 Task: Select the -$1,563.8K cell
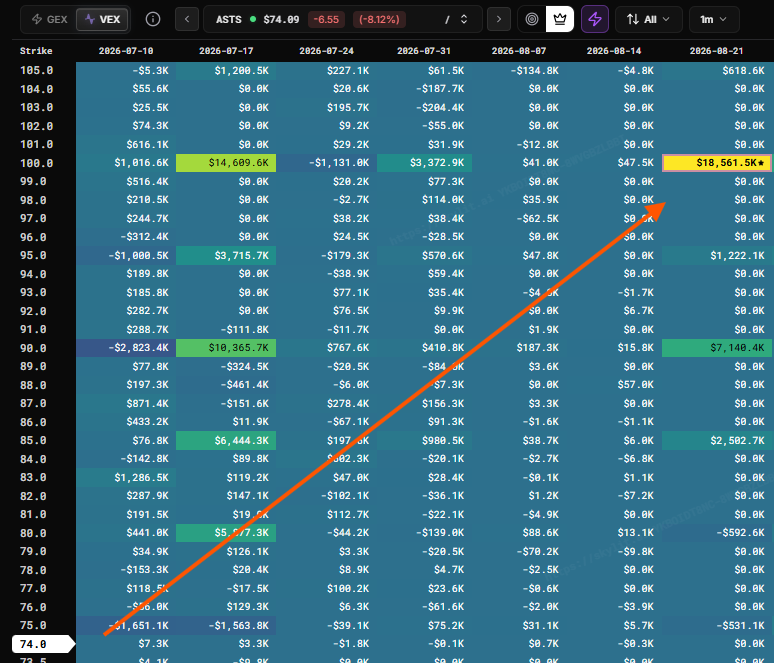tap(226, 625)
